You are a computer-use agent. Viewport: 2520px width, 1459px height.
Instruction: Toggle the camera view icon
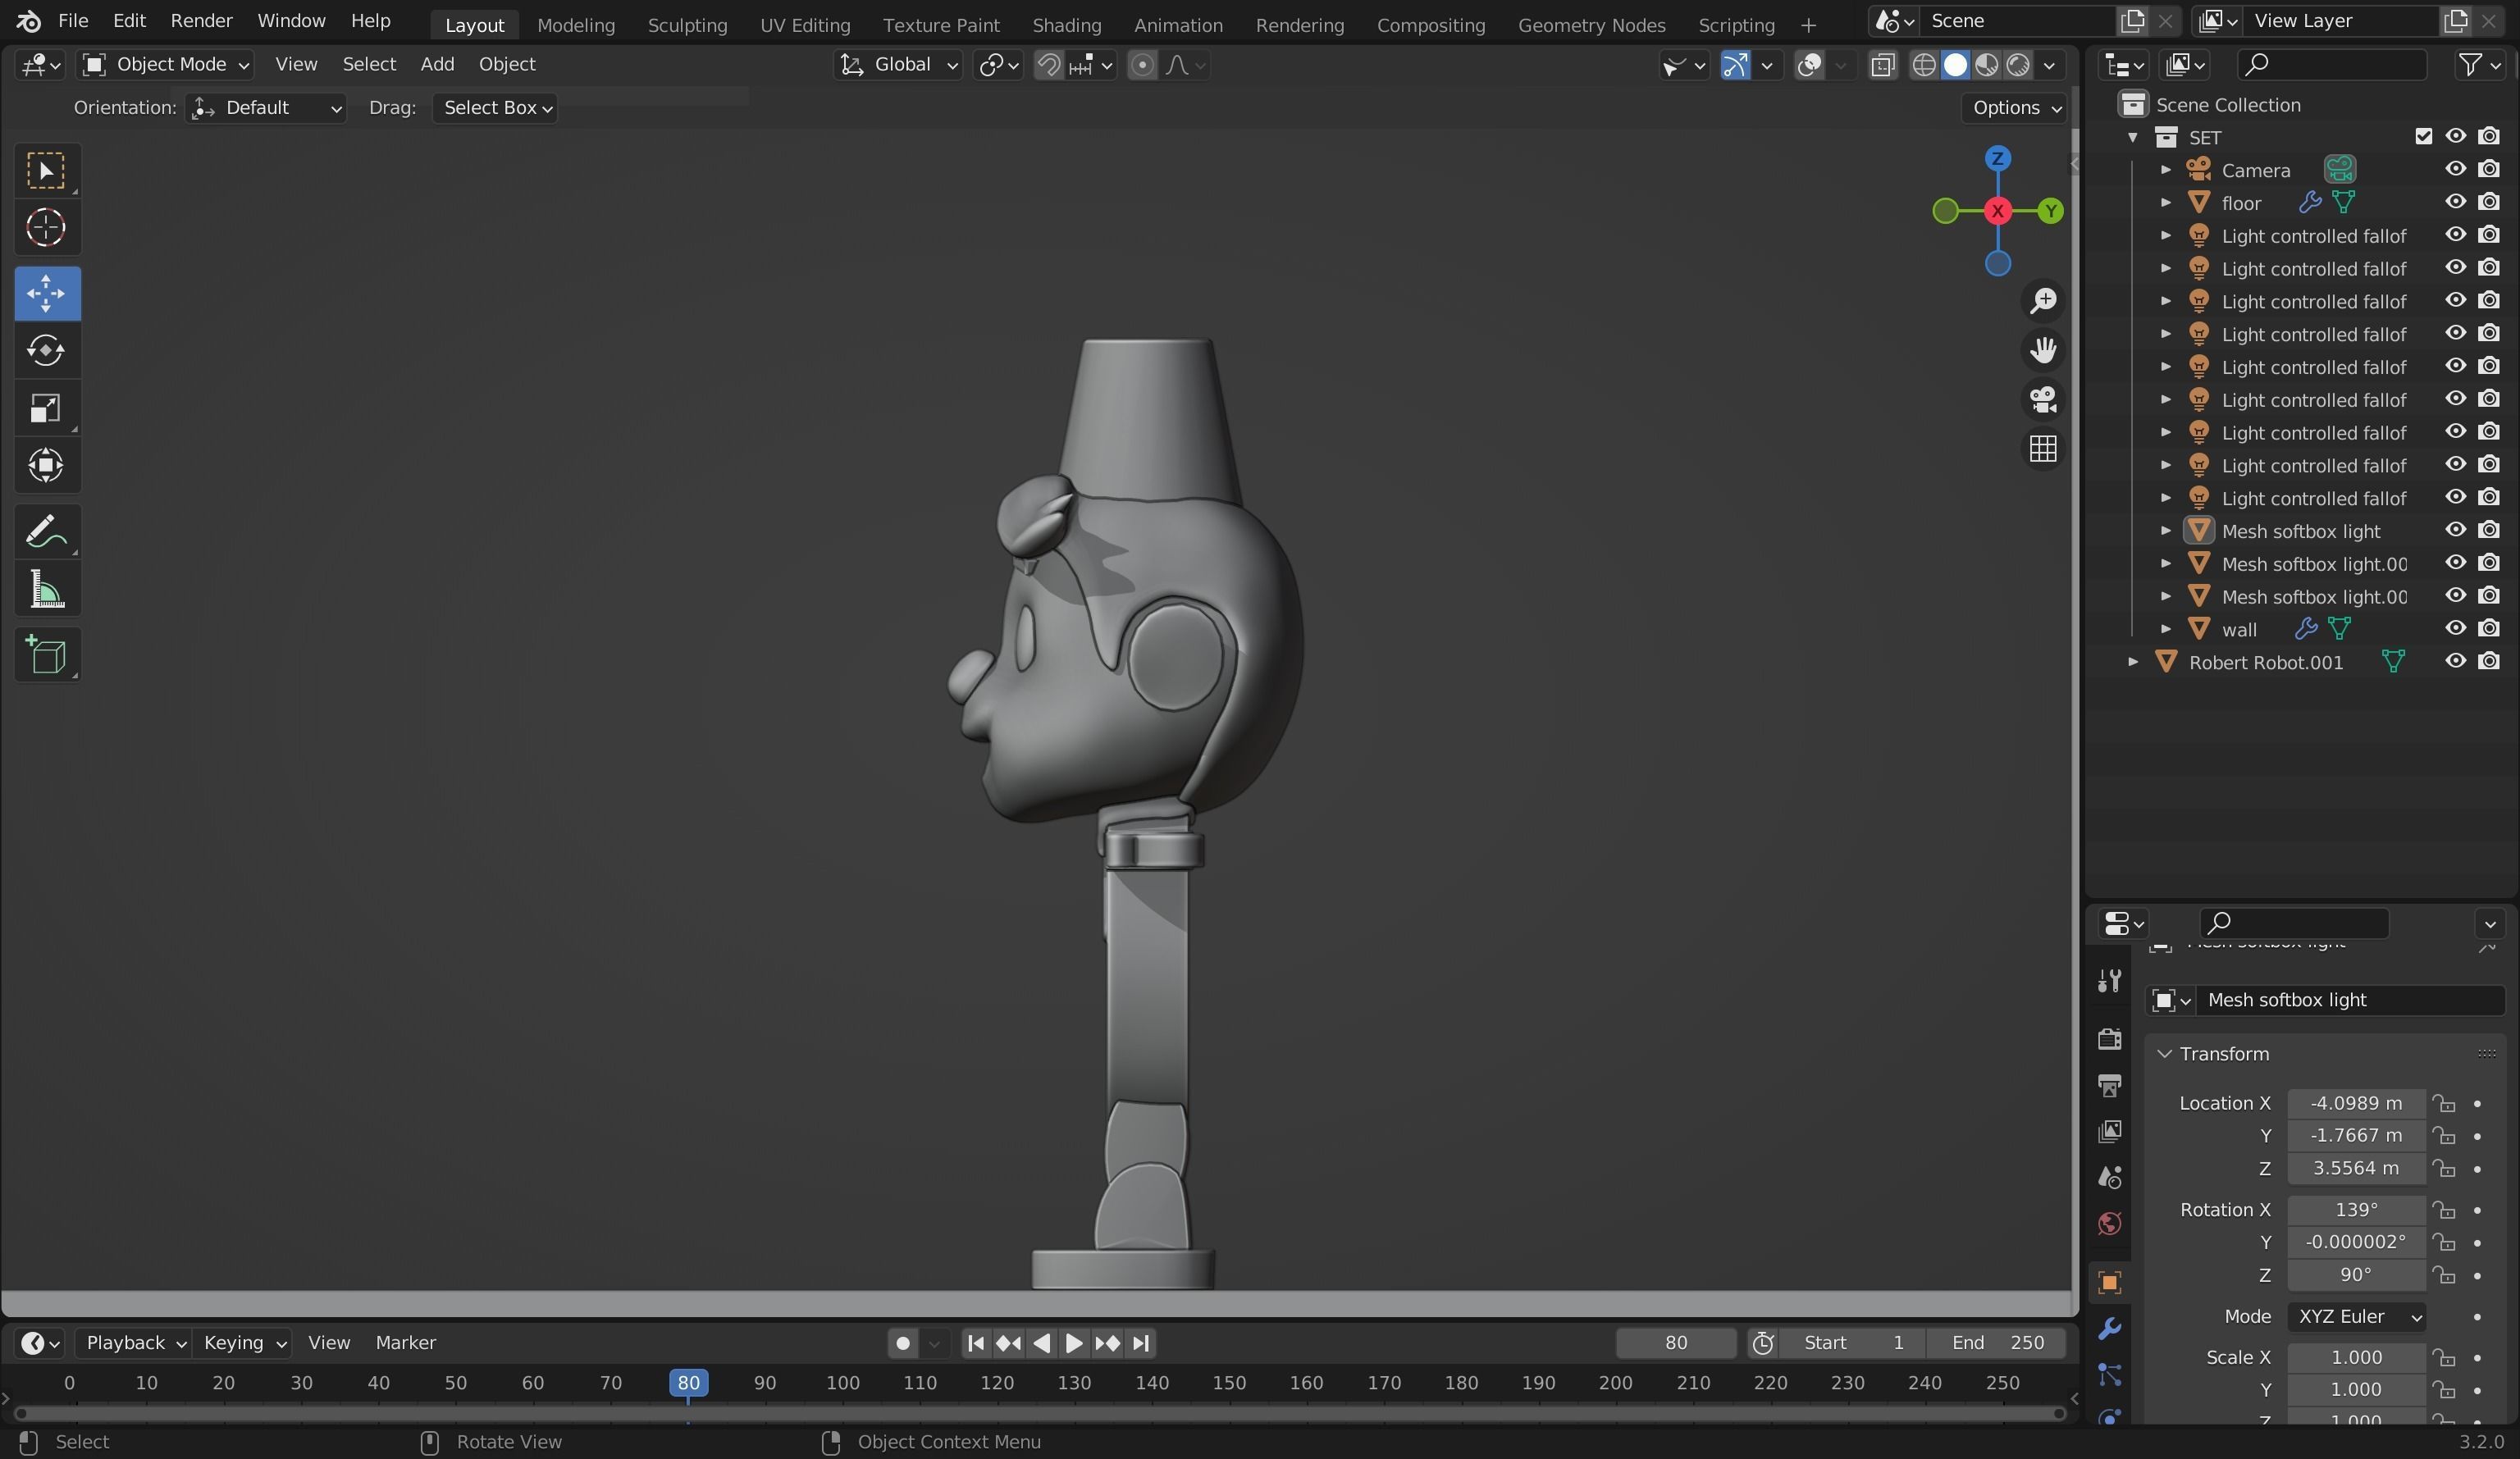pos(2043,400)
